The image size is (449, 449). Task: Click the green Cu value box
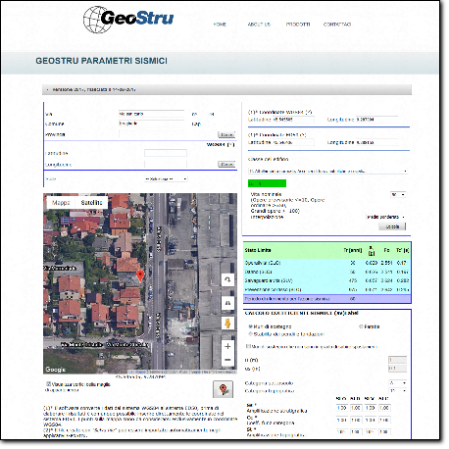pos(267,183)
